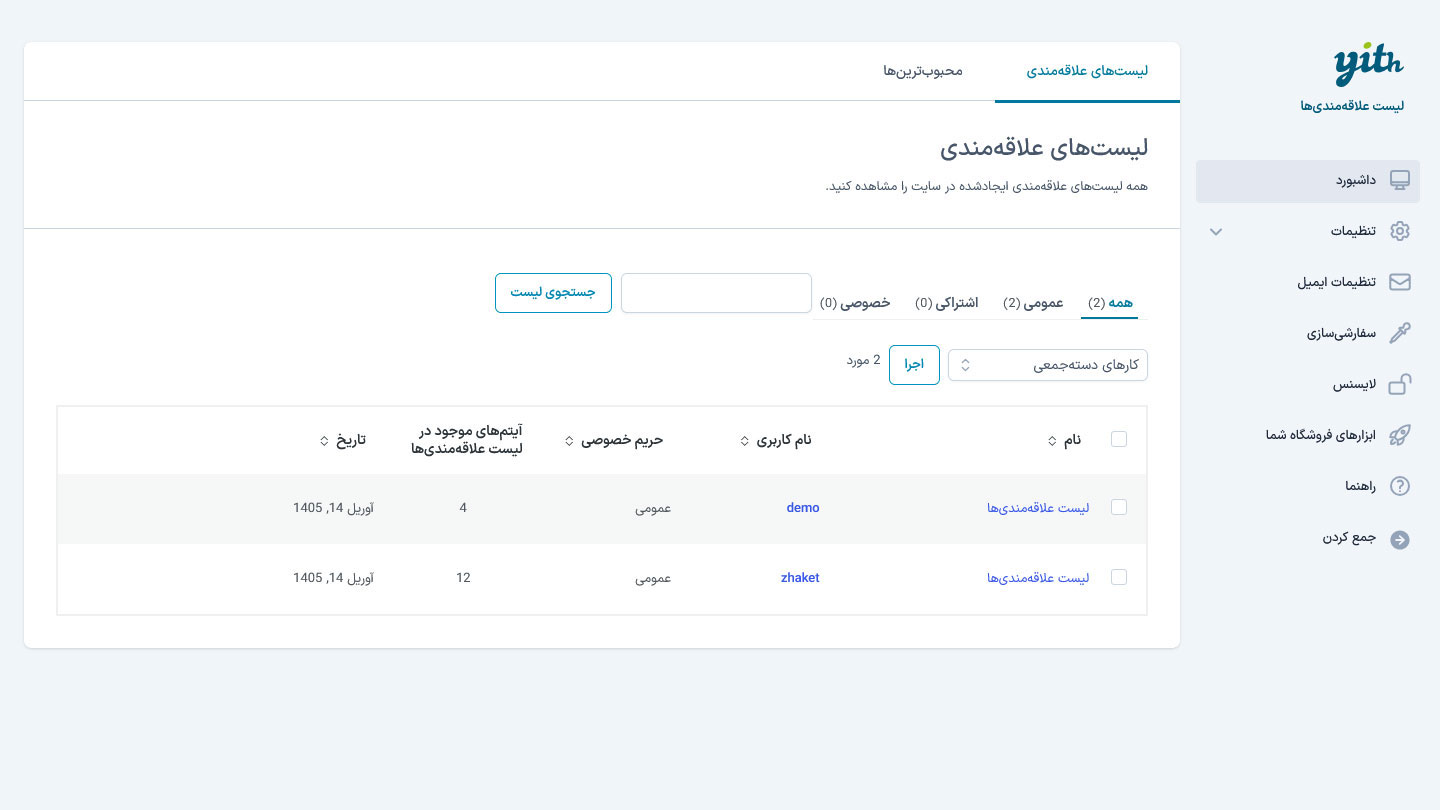Click the collapse arrow circle icon
The image size is (1440, 810).
1400,540
